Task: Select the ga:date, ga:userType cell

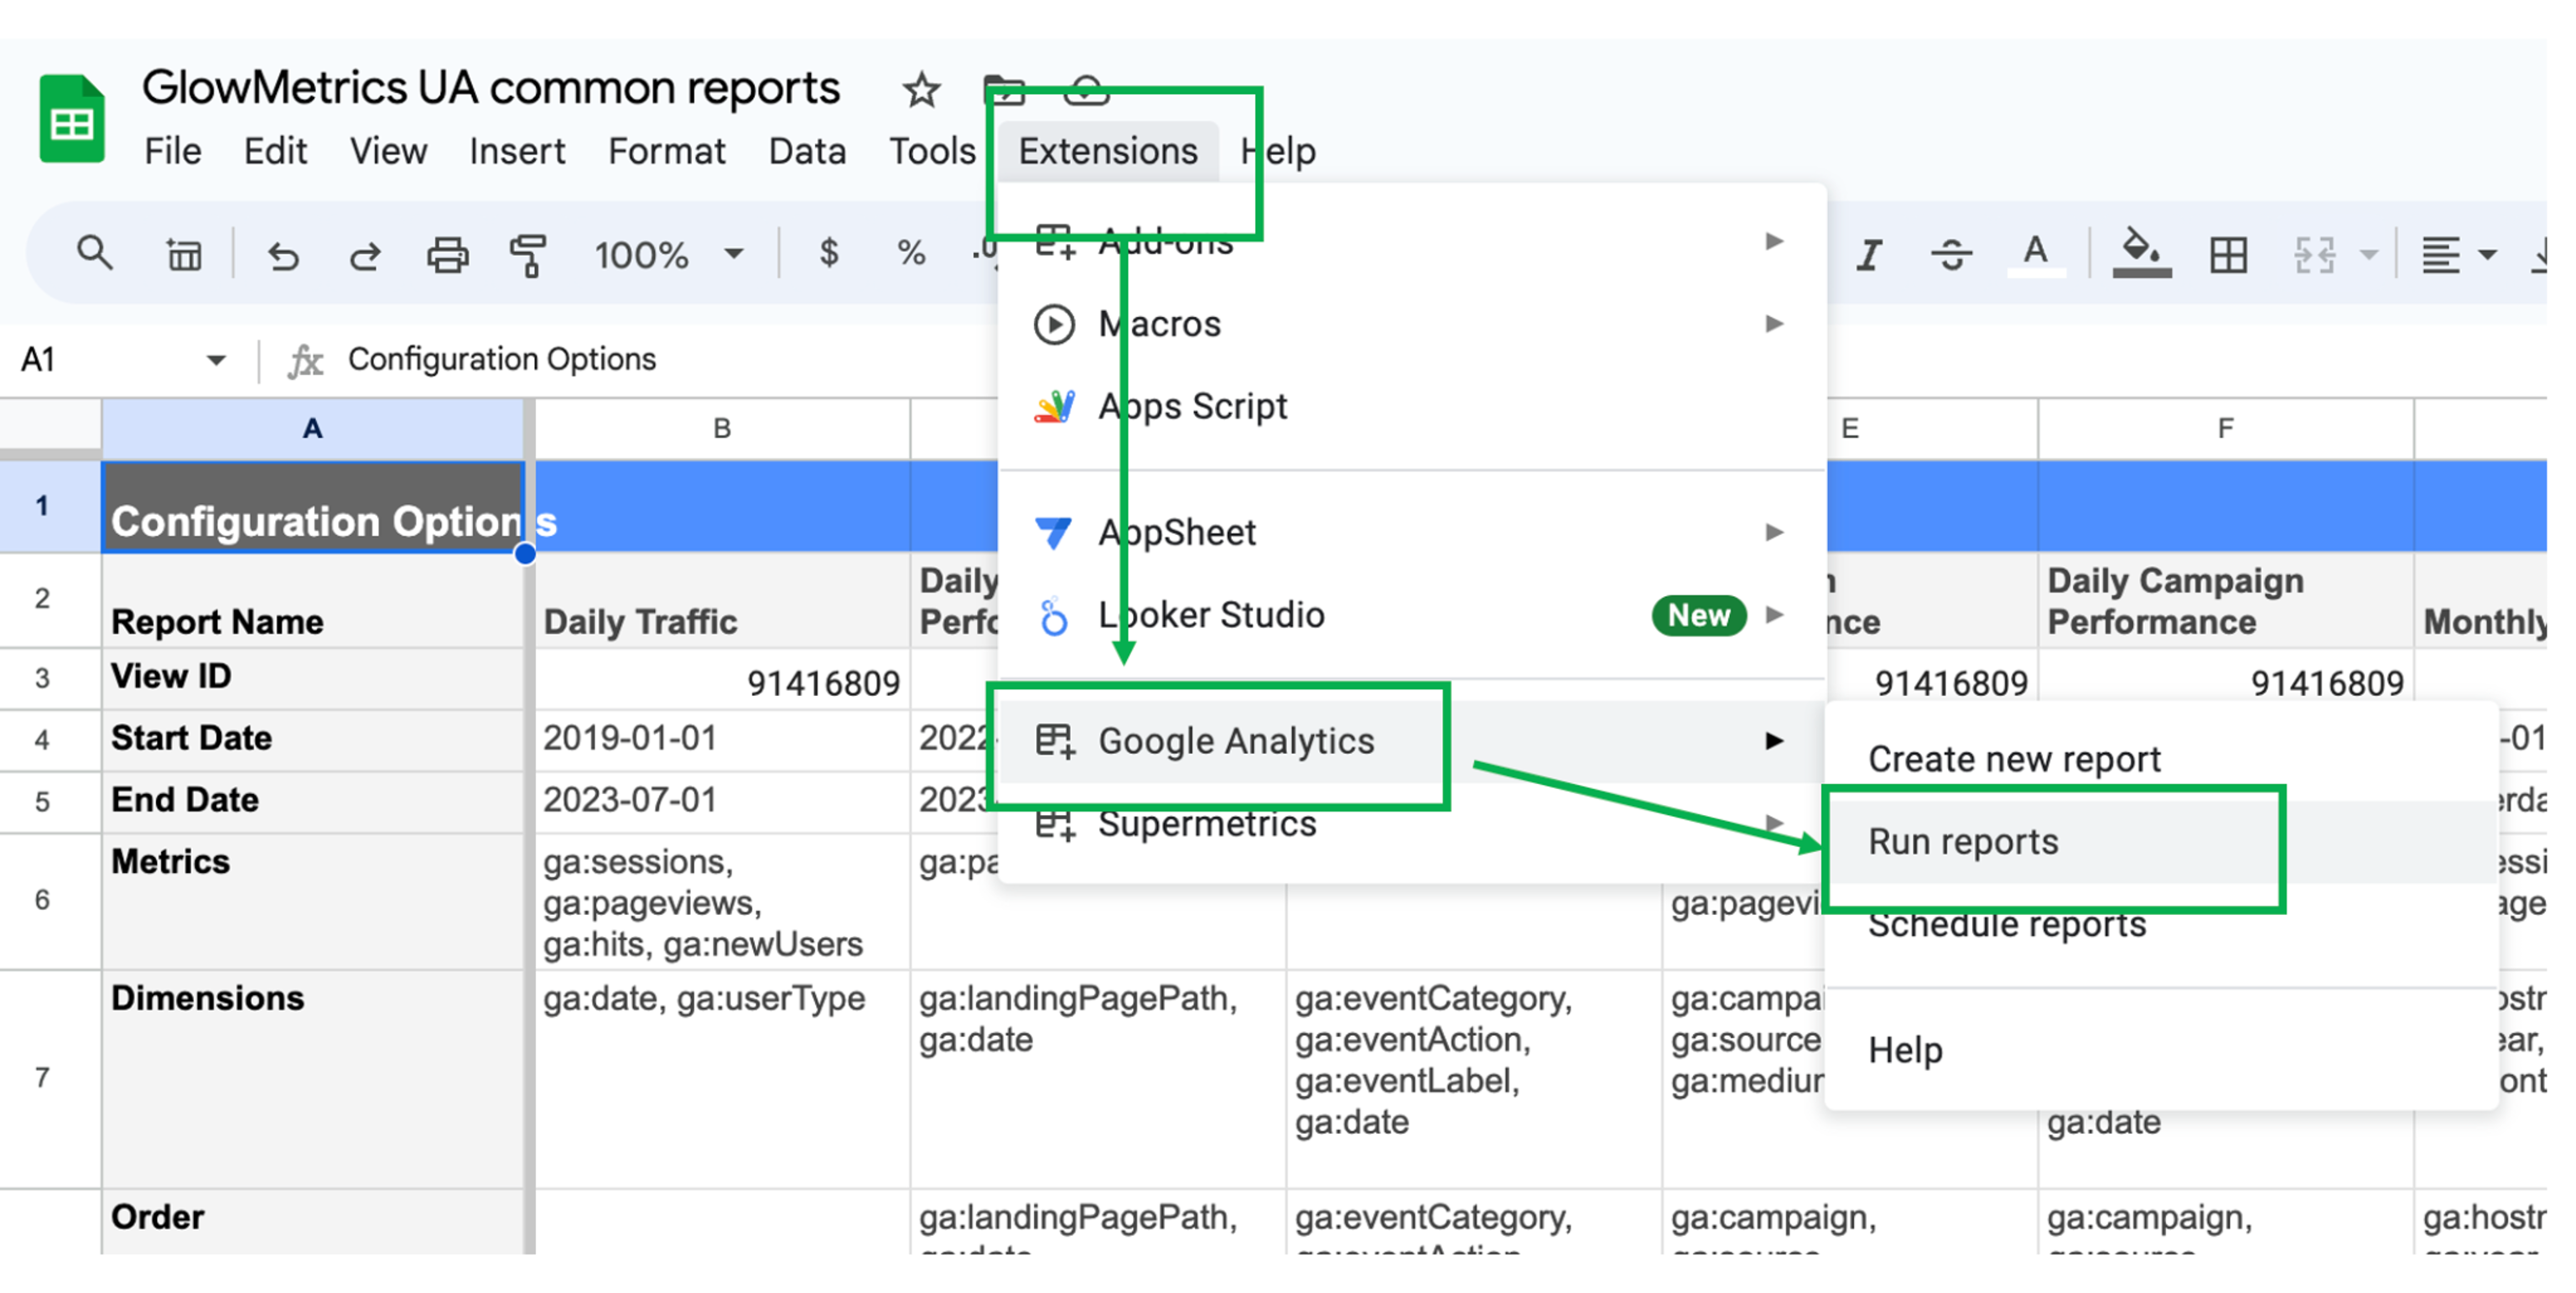Action: 722,1079
